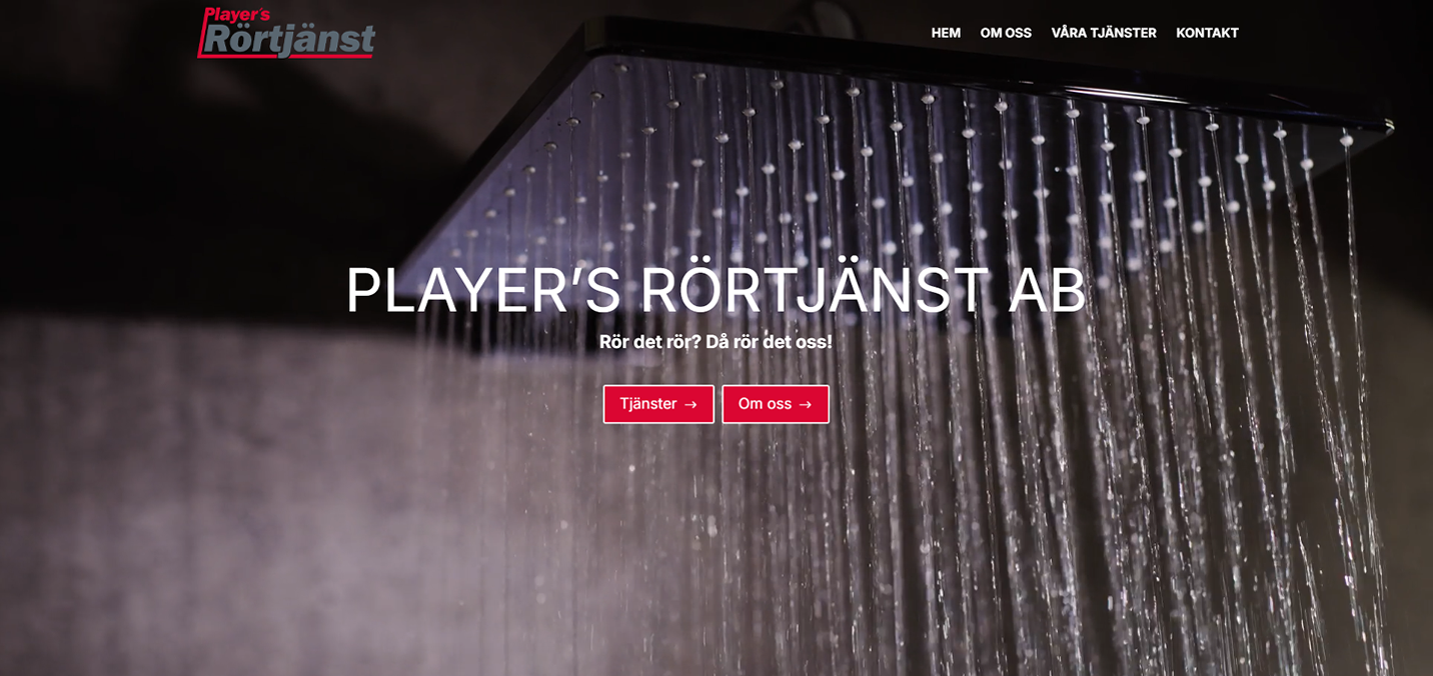Click the red Om oss button

click(775, 404)
